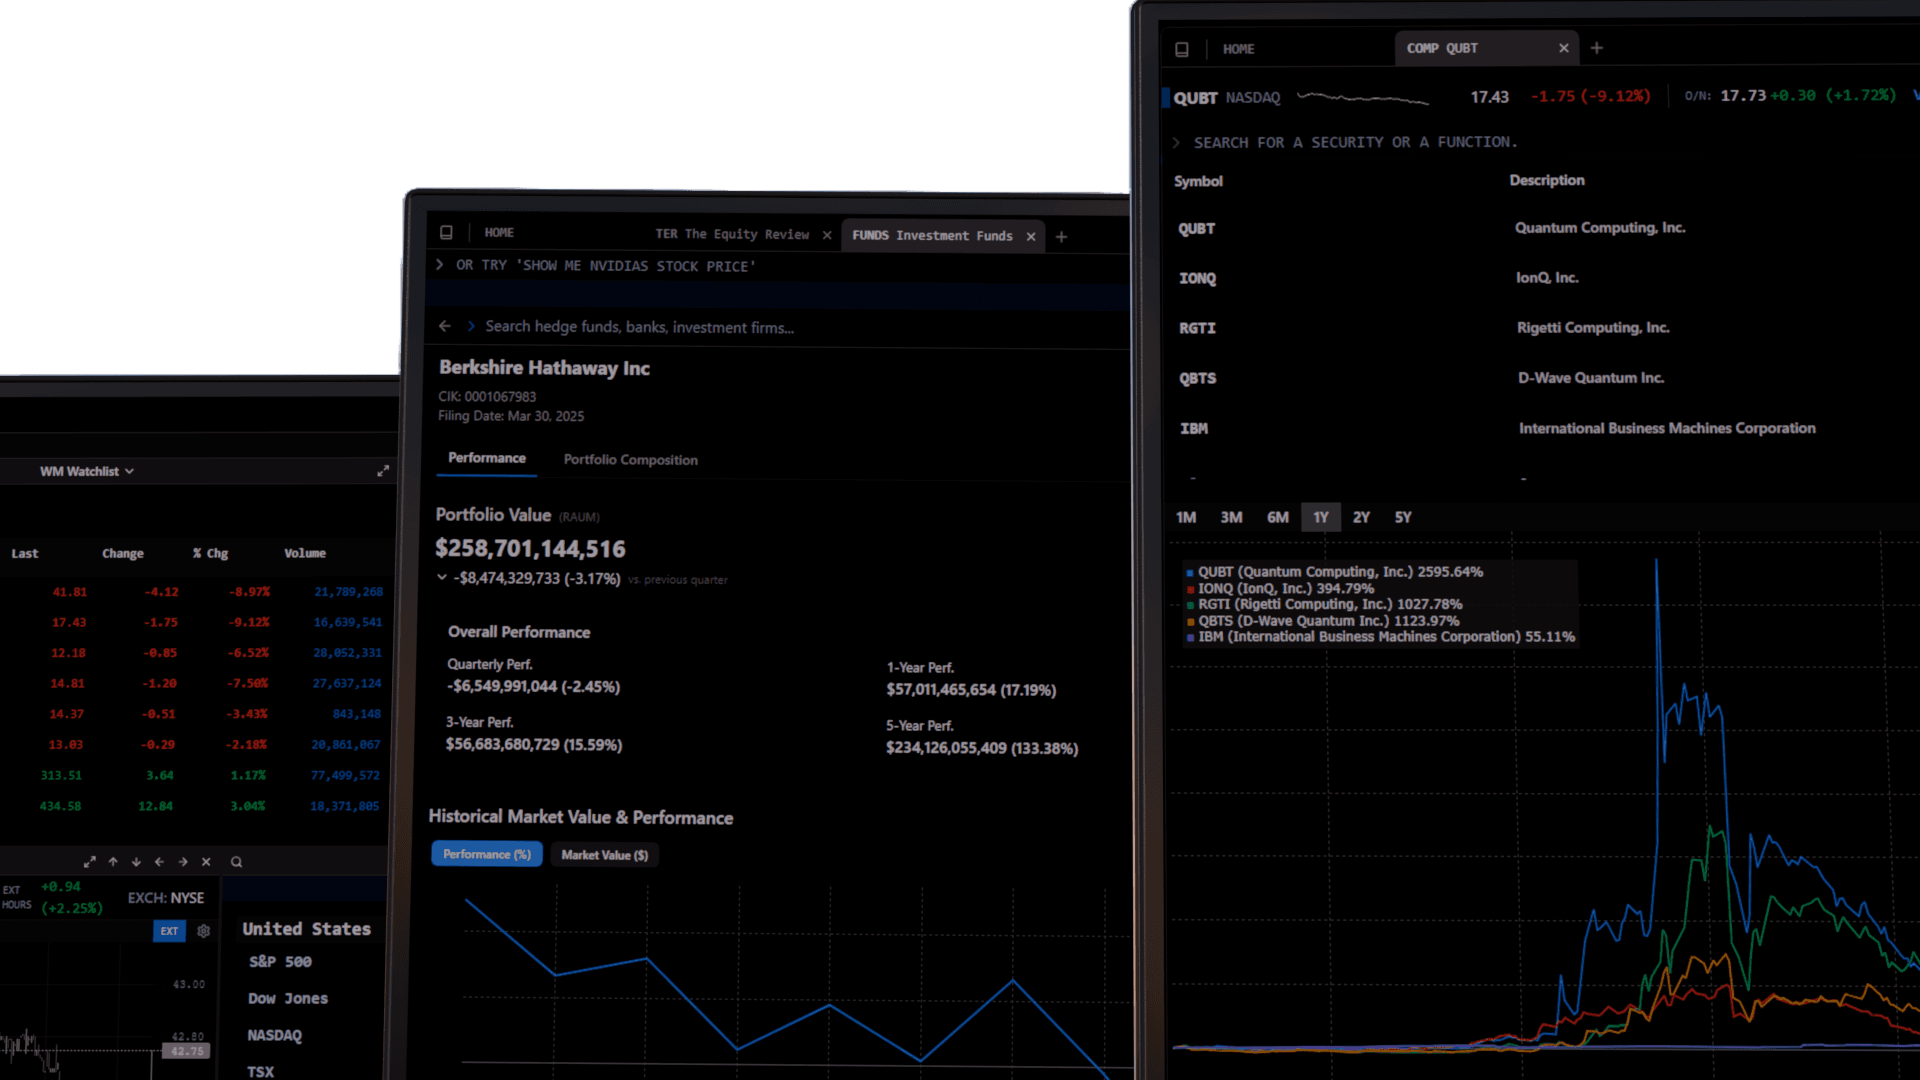Image resolution: width=1920 pixels, height=1080 pixels.
Task: Add a new tab in Funds window
Action: tap(1062, 237)
